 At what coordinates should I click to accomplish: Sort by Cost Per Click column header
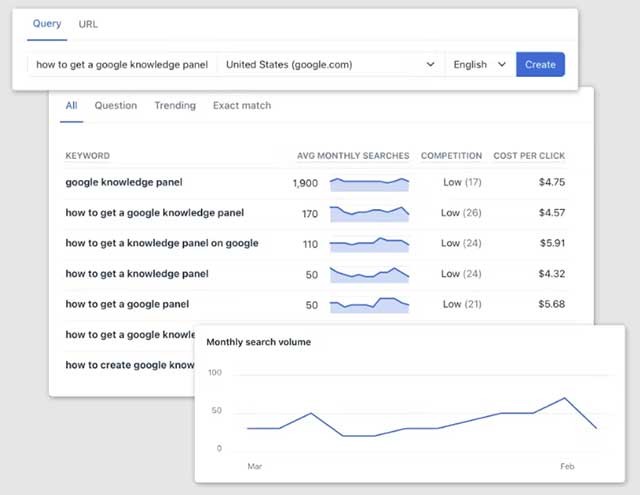[529, 156]
